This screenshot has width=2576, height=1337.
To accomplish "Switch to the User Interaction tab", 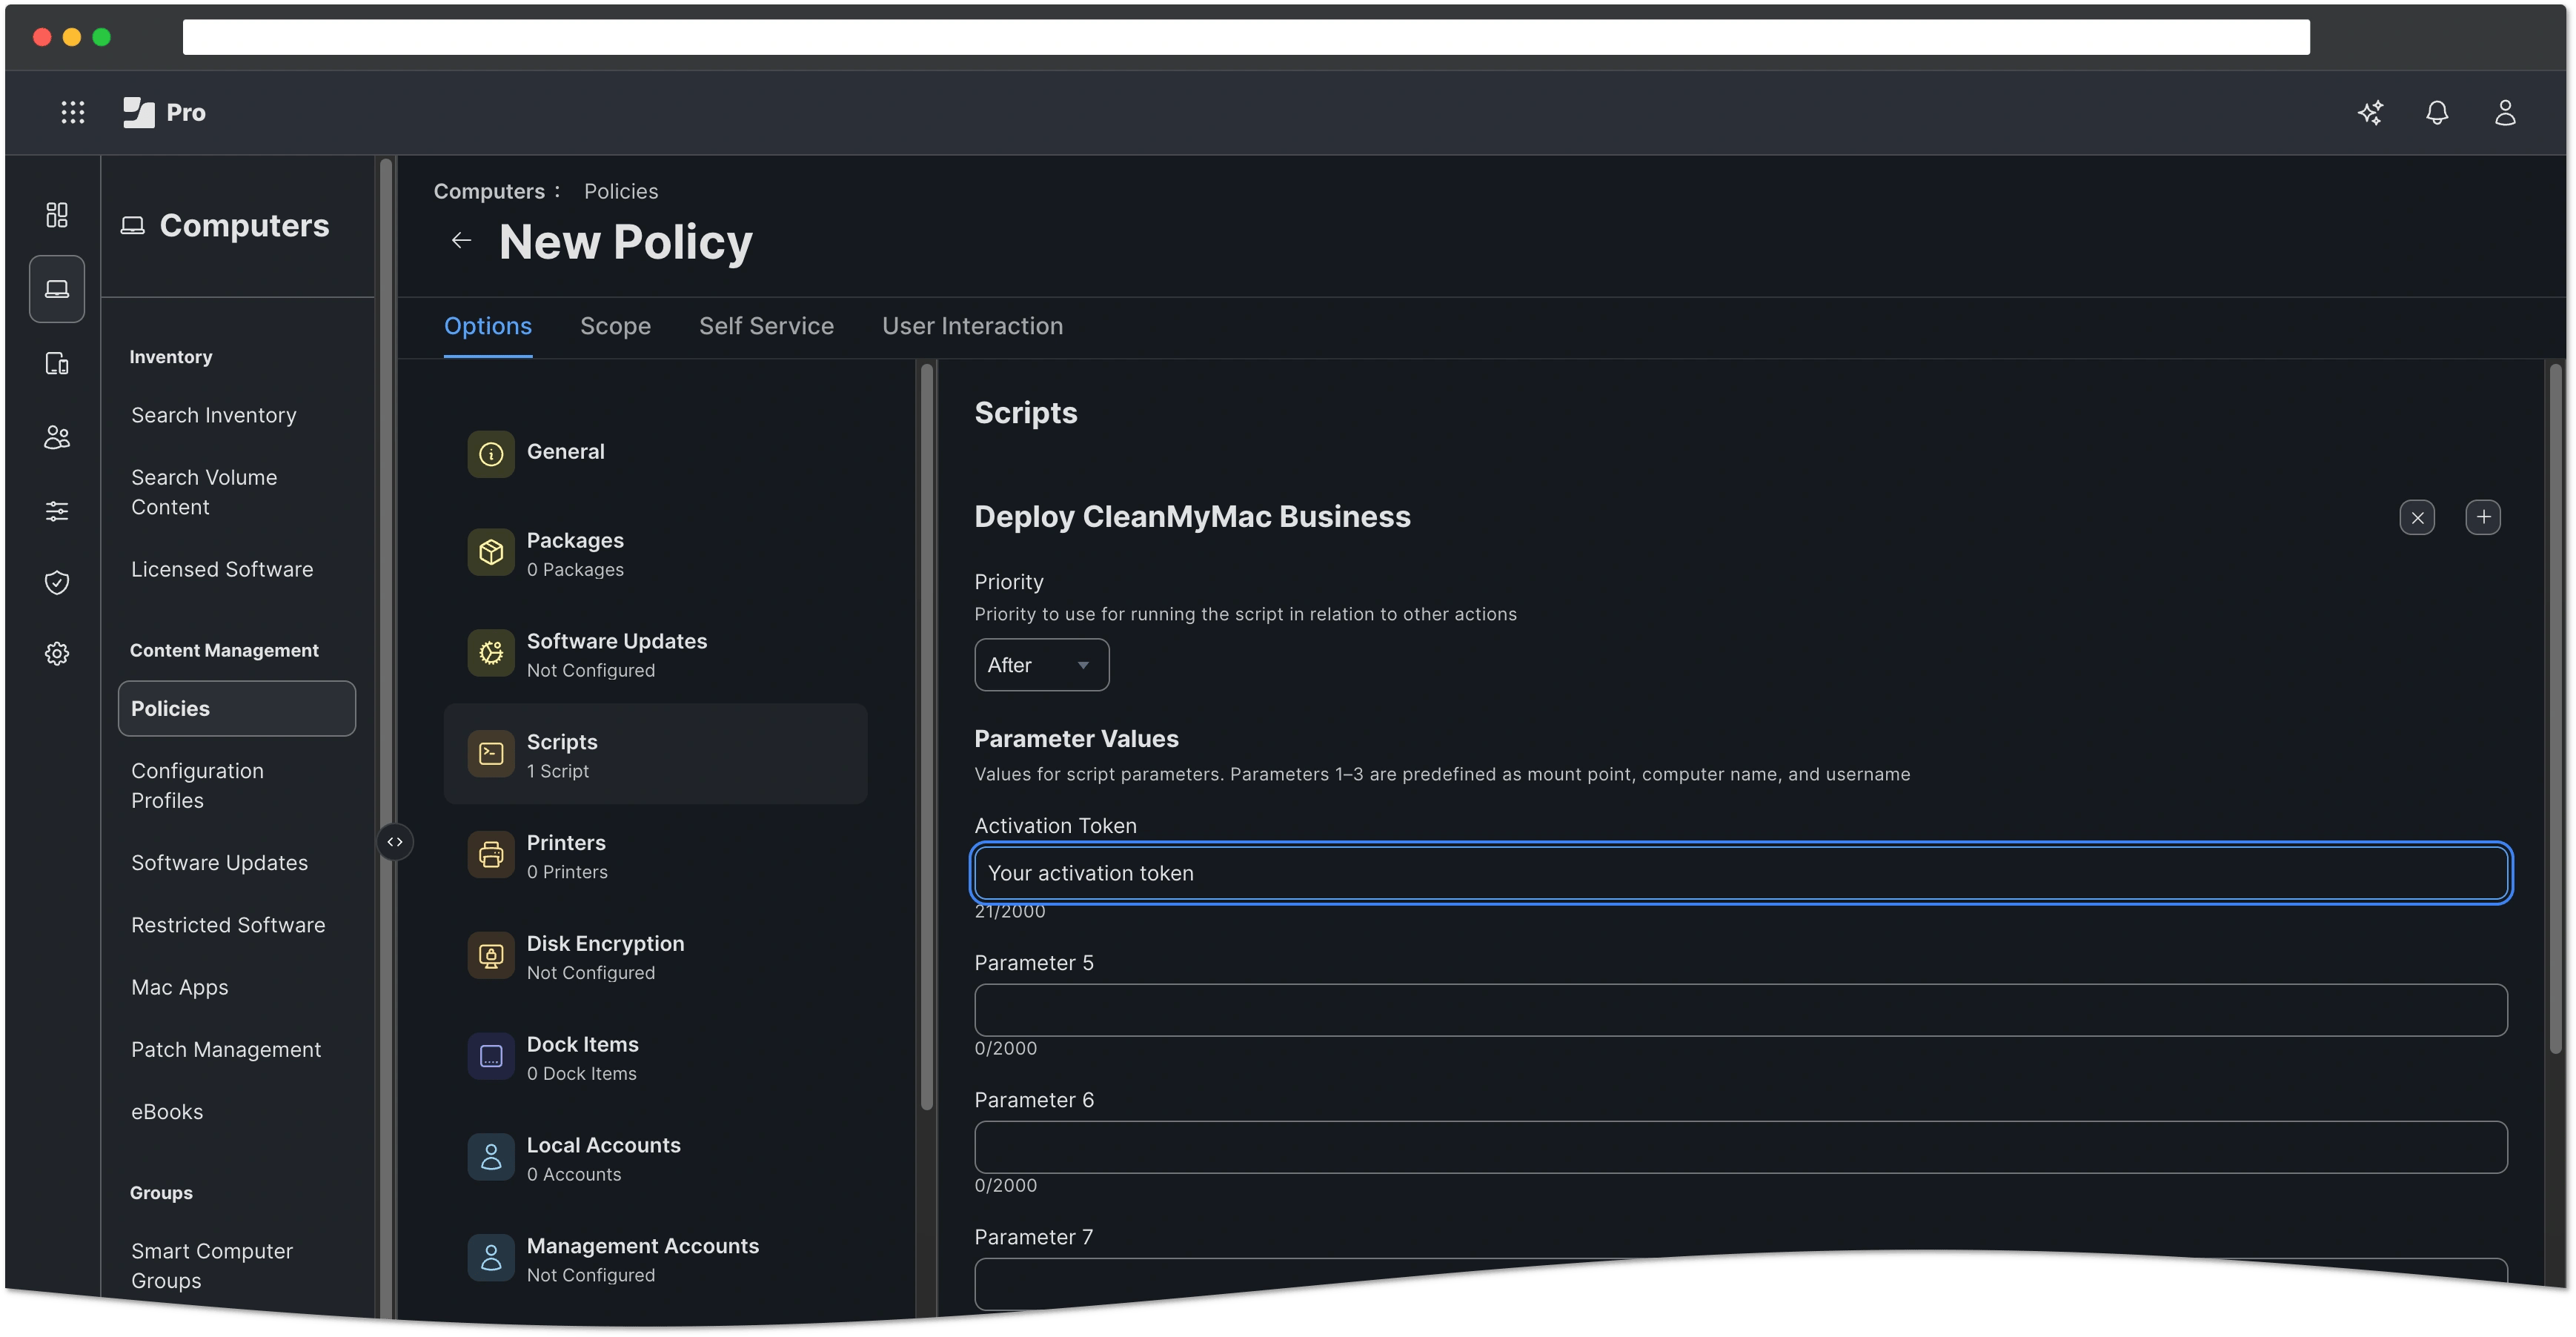I will coord(972,326).
